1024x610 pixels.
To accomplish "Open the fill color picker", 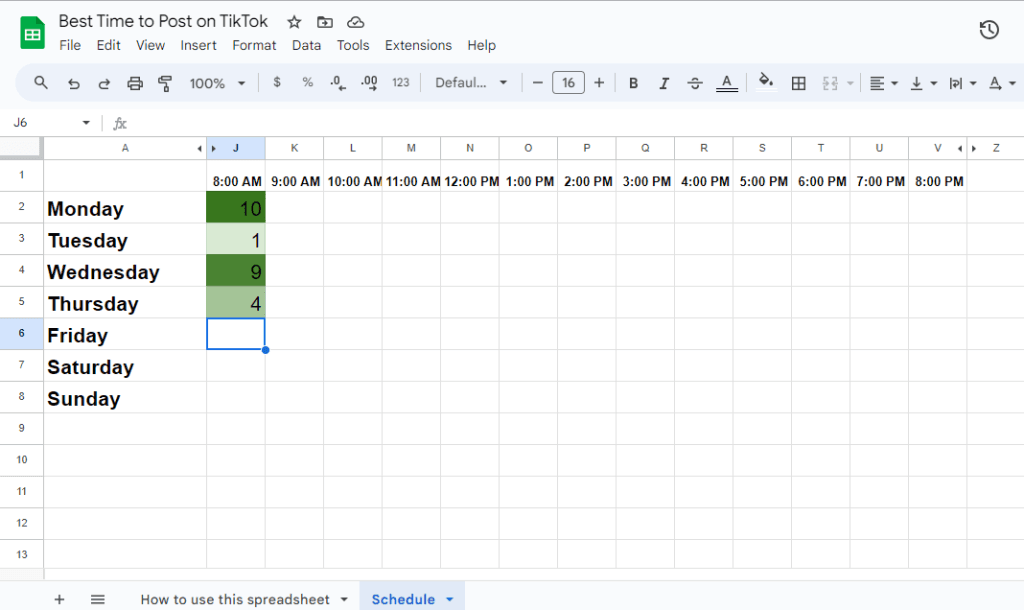I will click(x=765, y=83).
